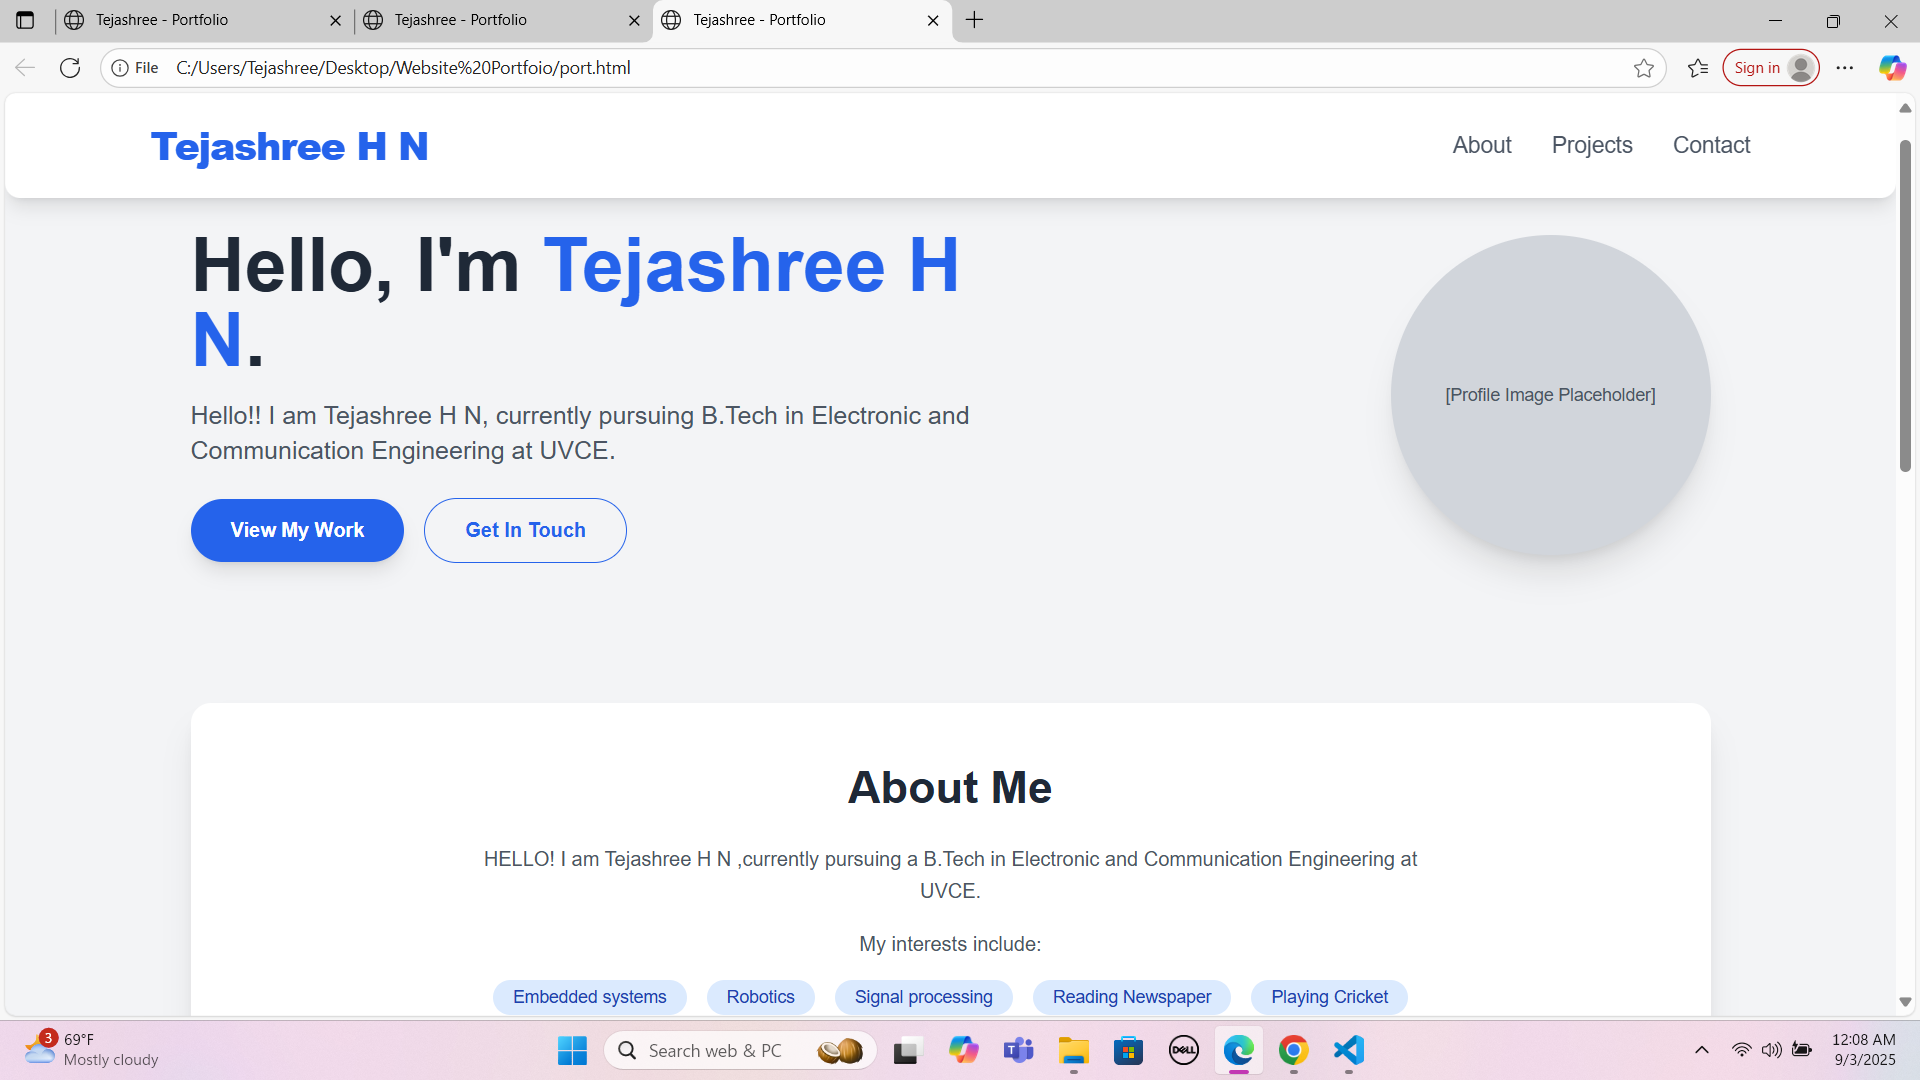Launch Visual Studio Code from taskbar
Screen dimensions: 1920x1080
1348,1050
